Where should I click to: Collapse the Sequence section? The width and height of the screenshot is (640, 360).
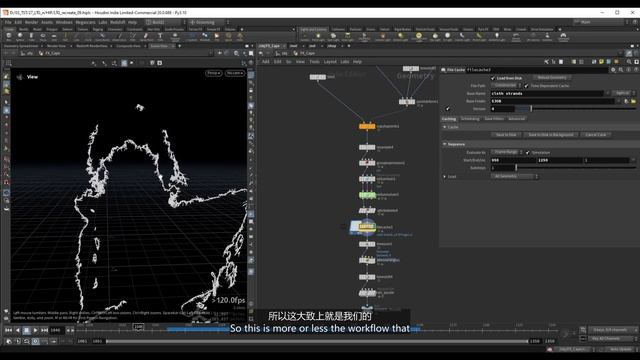coord(444,144)
